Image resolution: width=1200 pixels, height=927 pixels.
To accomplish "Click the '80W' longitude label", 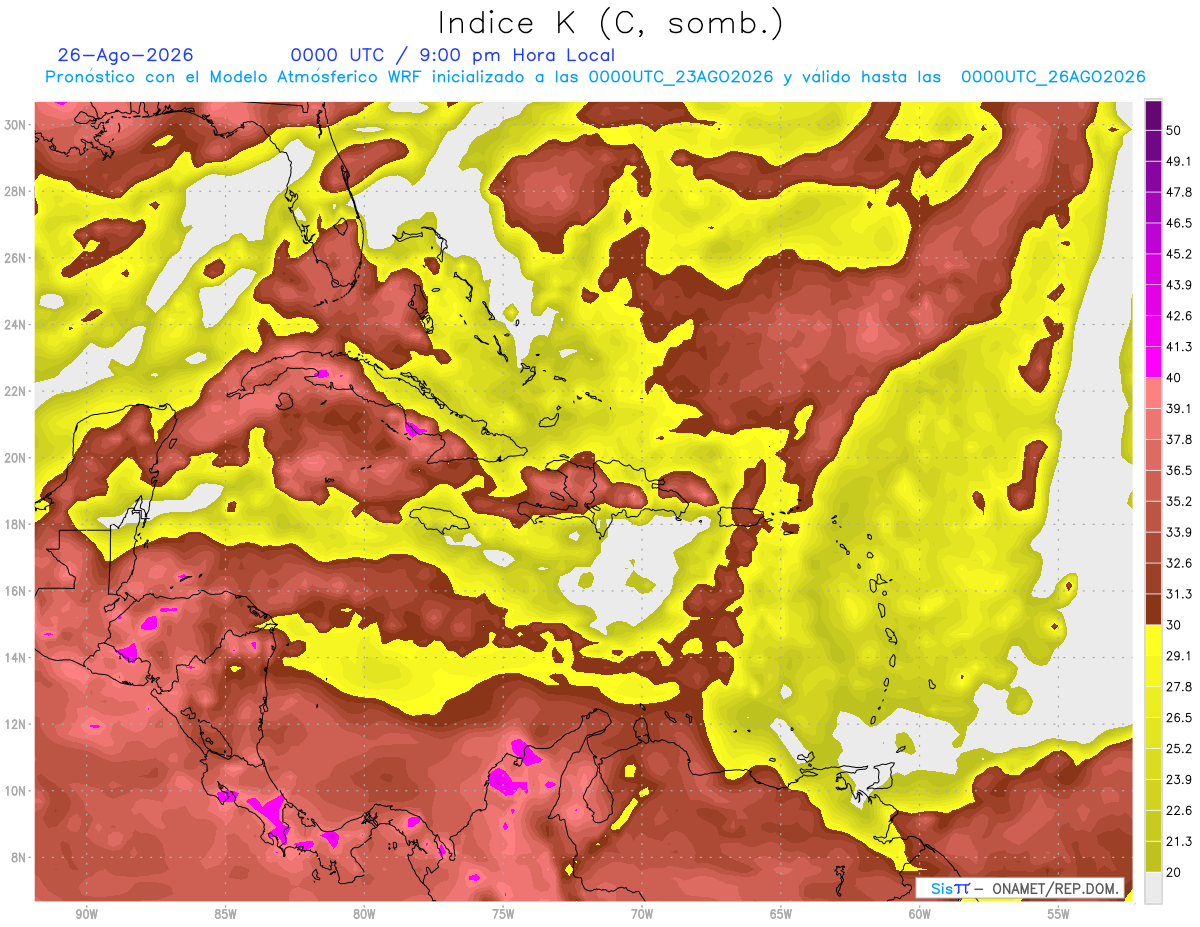I will pyautogui.click(x=364, y=914).
